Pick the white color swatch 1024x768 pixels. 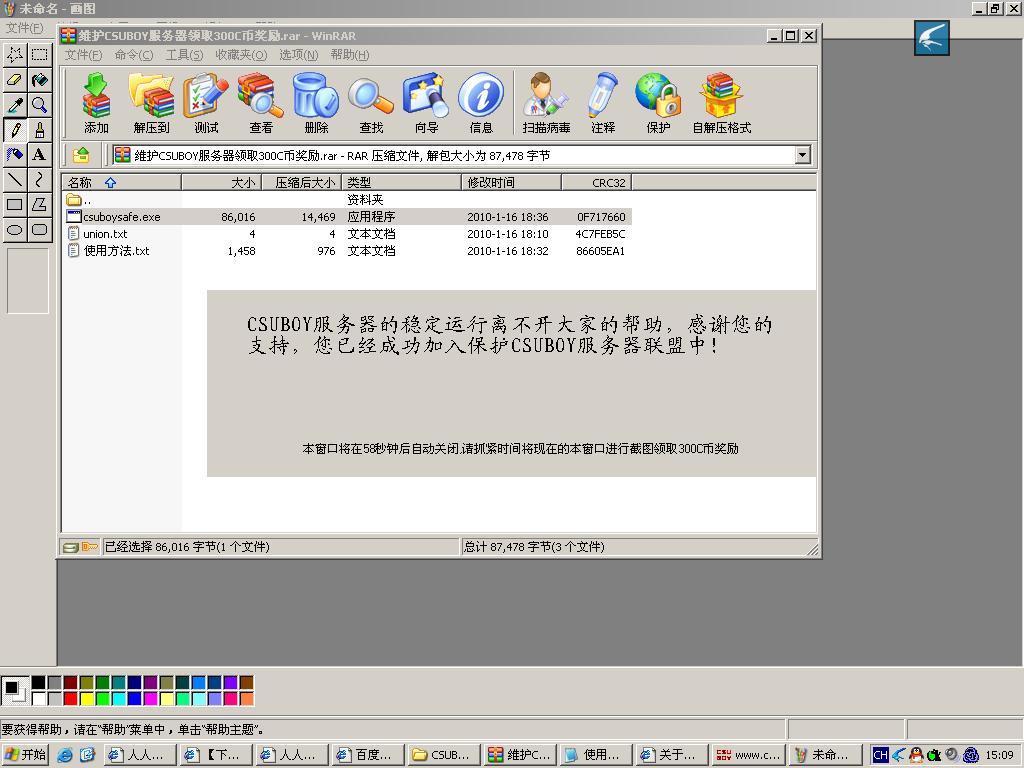pos(39,699)
